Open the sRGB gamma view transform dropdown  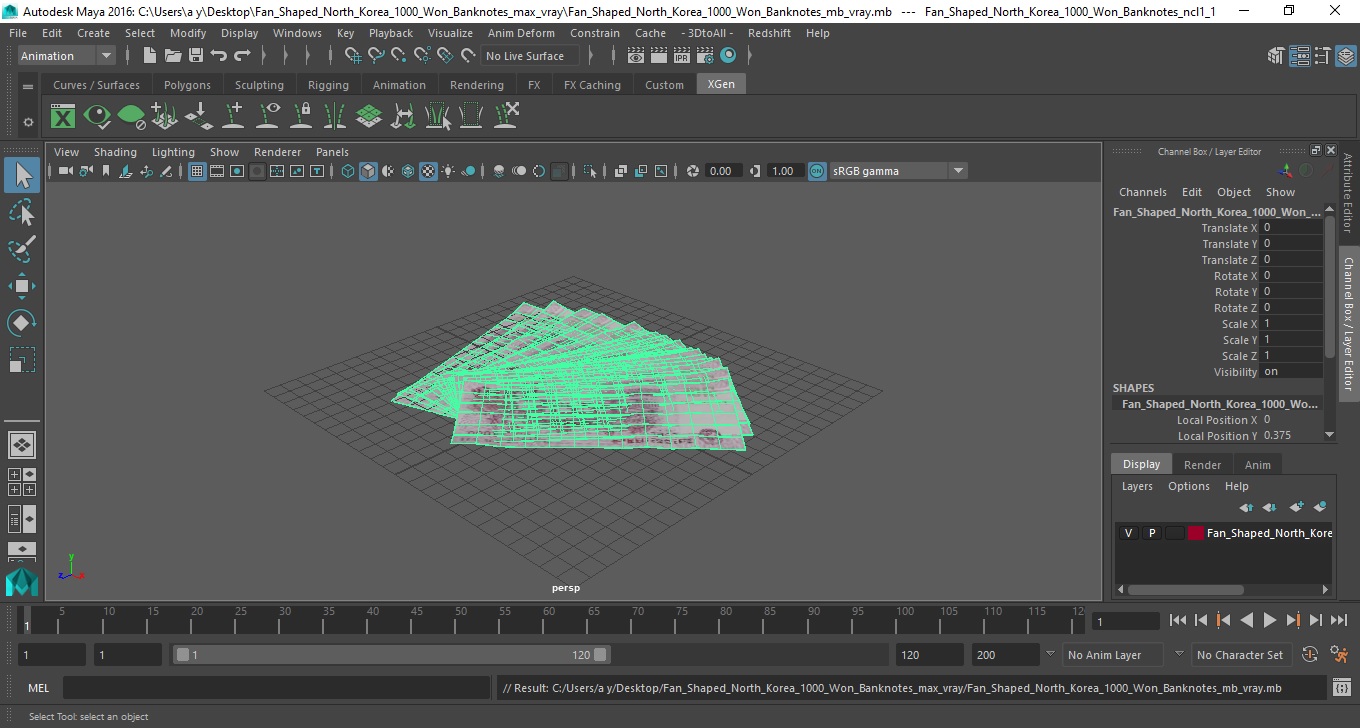(898, 171)
